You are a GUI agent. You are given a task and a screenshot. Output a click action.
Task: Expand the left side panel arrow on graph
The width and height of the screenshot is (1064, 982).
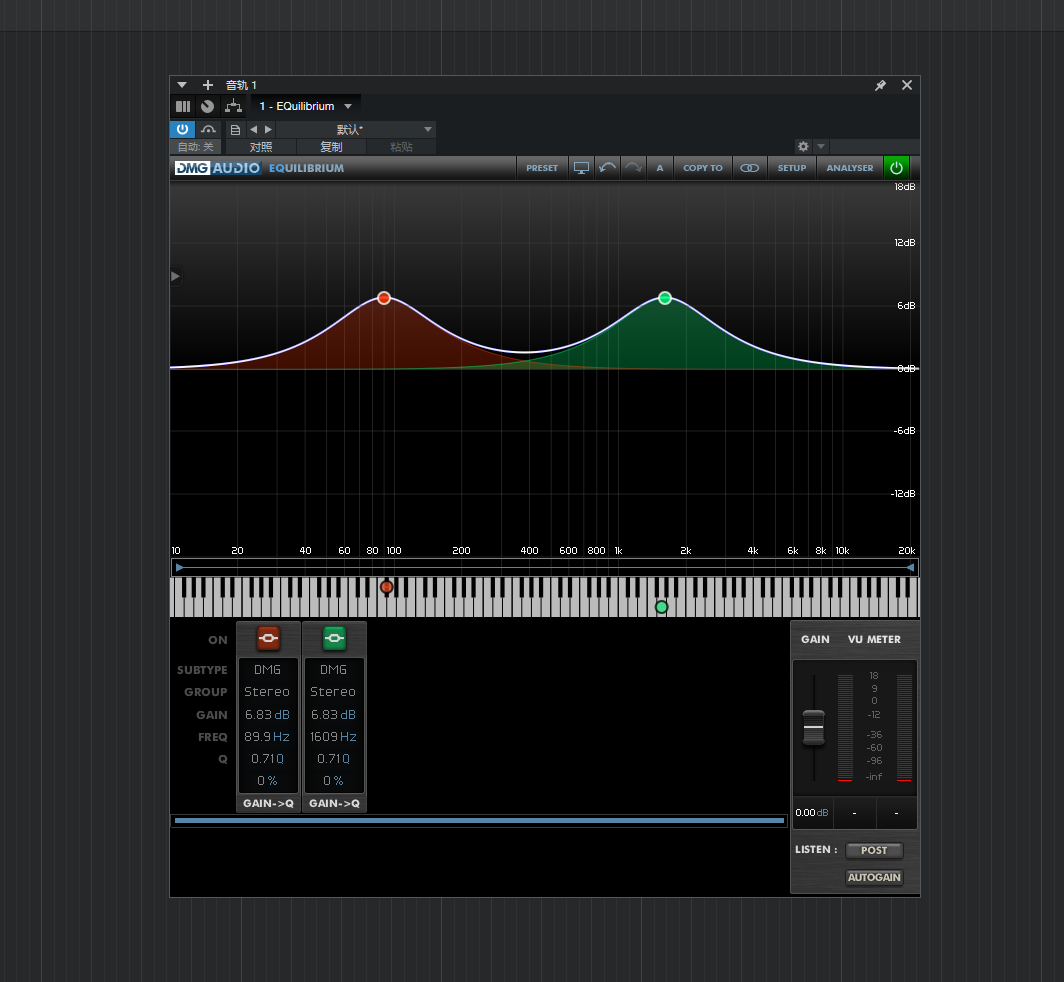(176, 276)
